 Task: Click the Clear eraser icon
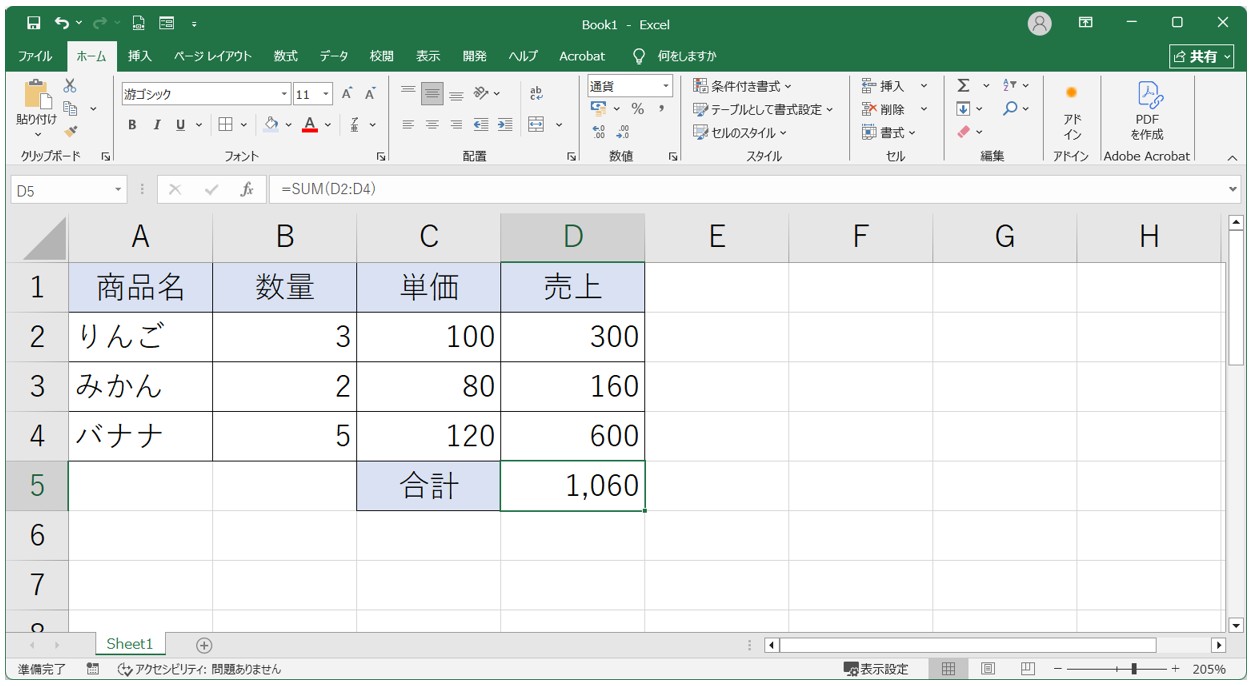tap(963, 131)
